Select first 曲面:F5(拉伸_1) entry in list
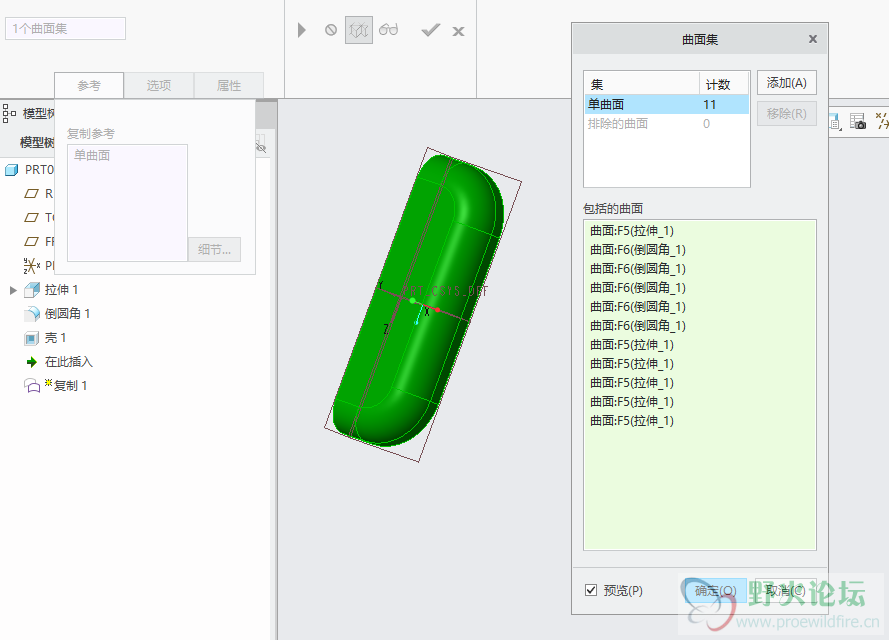The image size is (889, 640). 632,231
